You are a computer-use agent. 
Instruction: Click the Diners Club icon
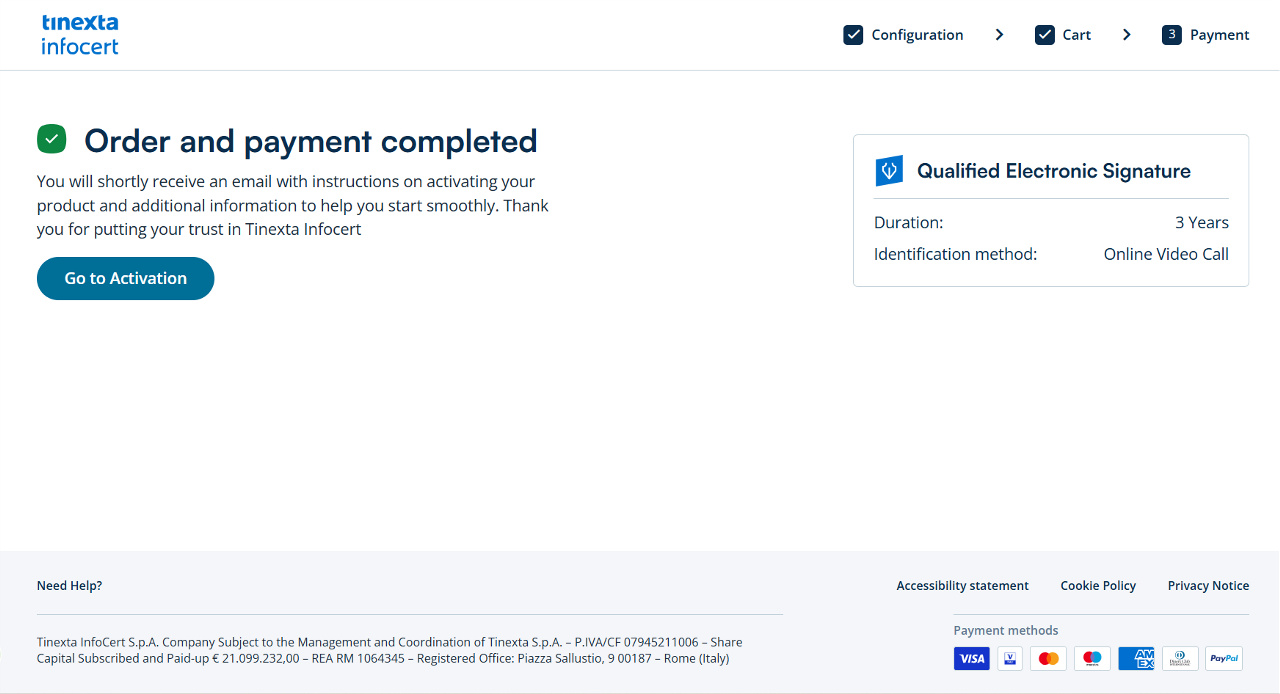[x=1180, y=658]
